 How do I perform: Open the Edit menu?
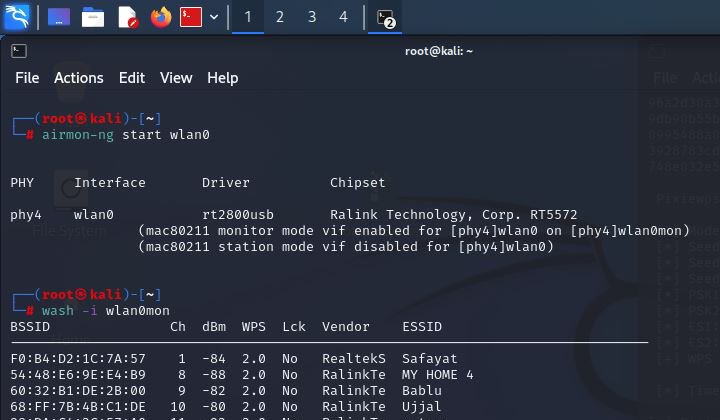(132, 78)
